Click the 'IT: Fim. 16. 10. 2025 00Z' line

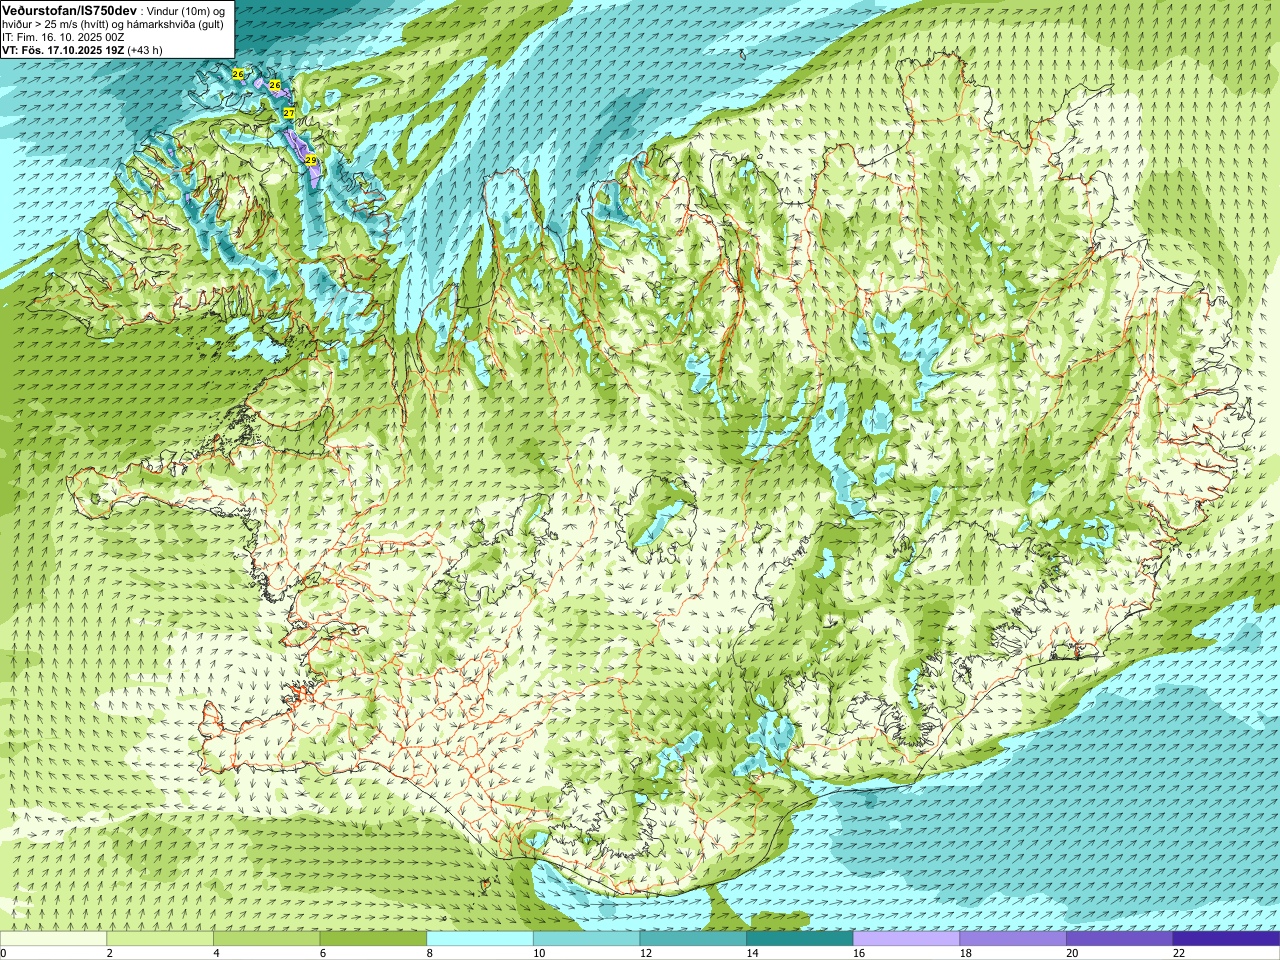(63, 37)
